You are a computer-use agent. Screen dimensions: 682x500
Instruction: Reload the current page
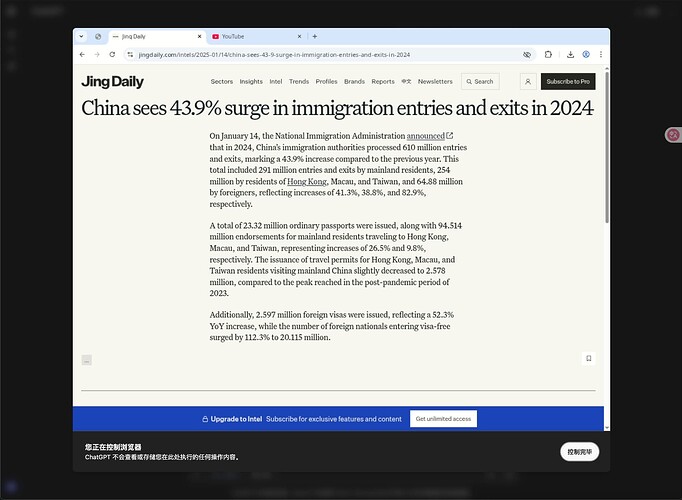pos(112,55)
